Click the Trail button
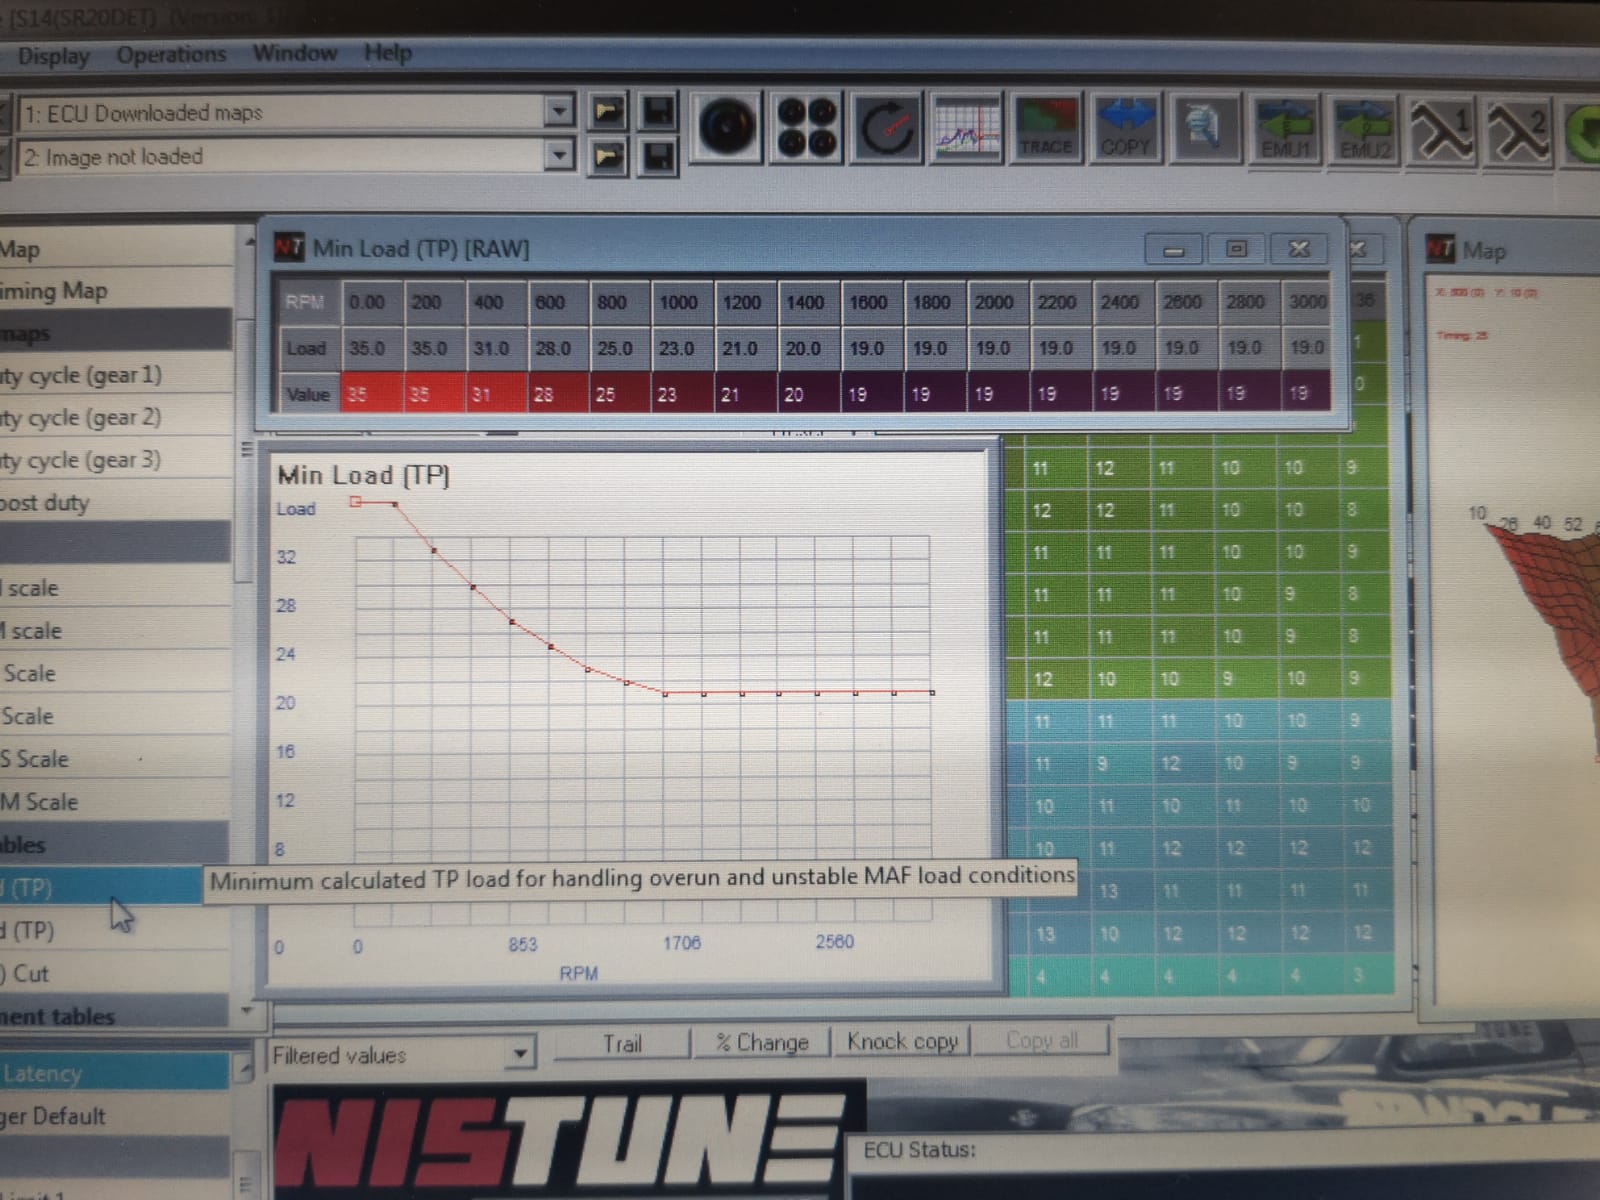 621,1043
